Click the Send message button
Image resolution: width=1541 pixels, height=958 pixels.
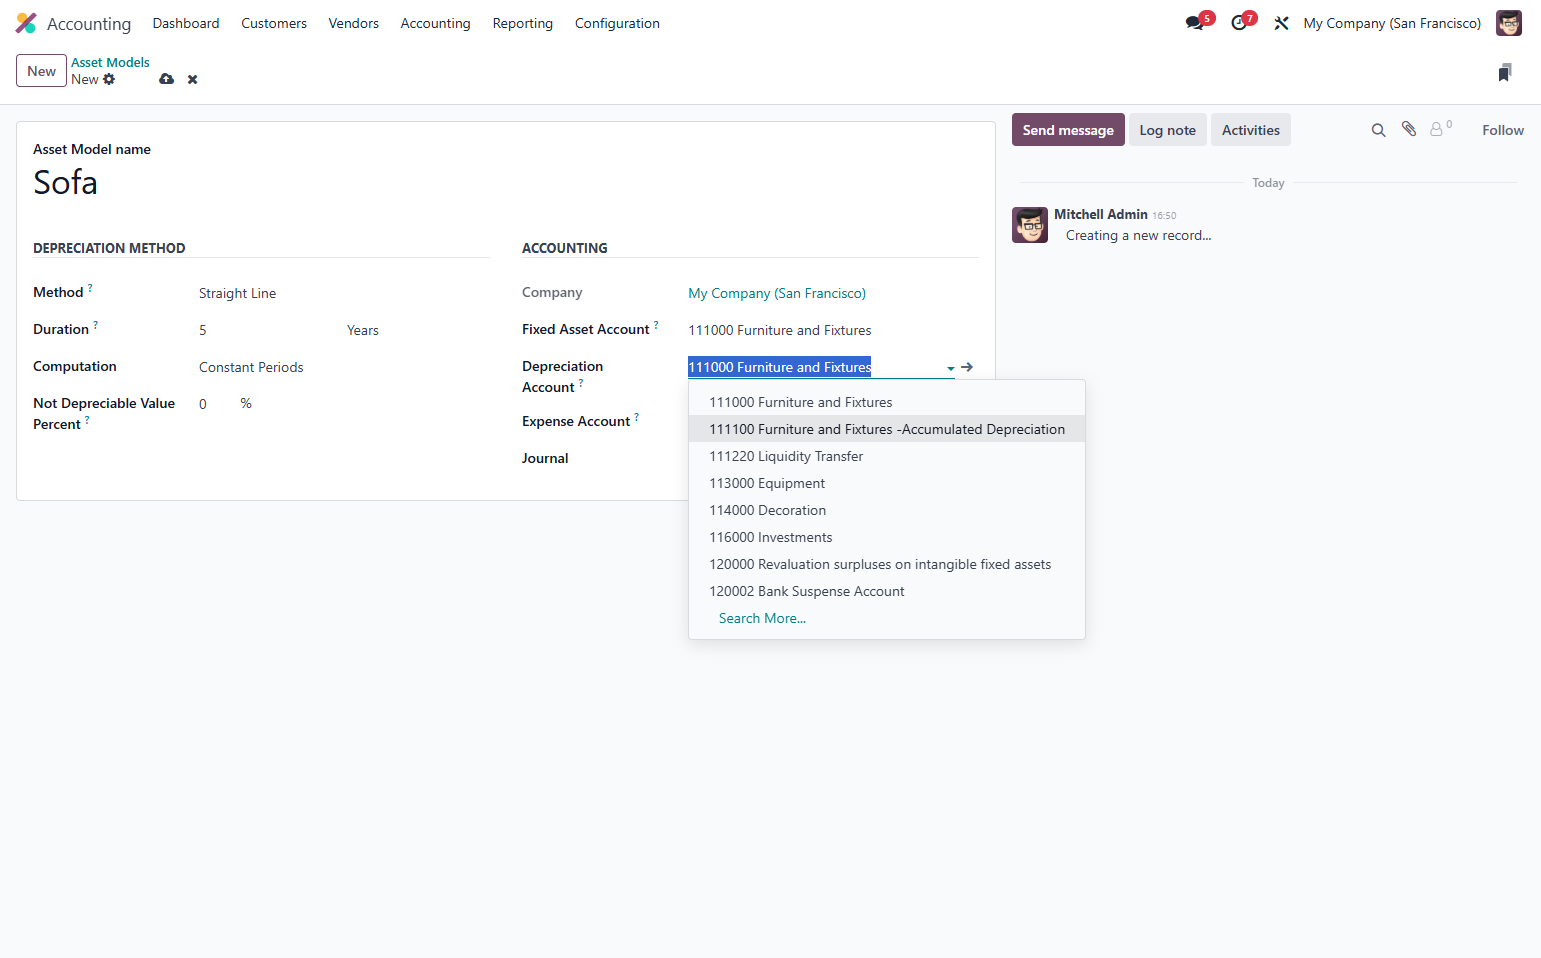pyautogui.click(x=1068, y=130)
